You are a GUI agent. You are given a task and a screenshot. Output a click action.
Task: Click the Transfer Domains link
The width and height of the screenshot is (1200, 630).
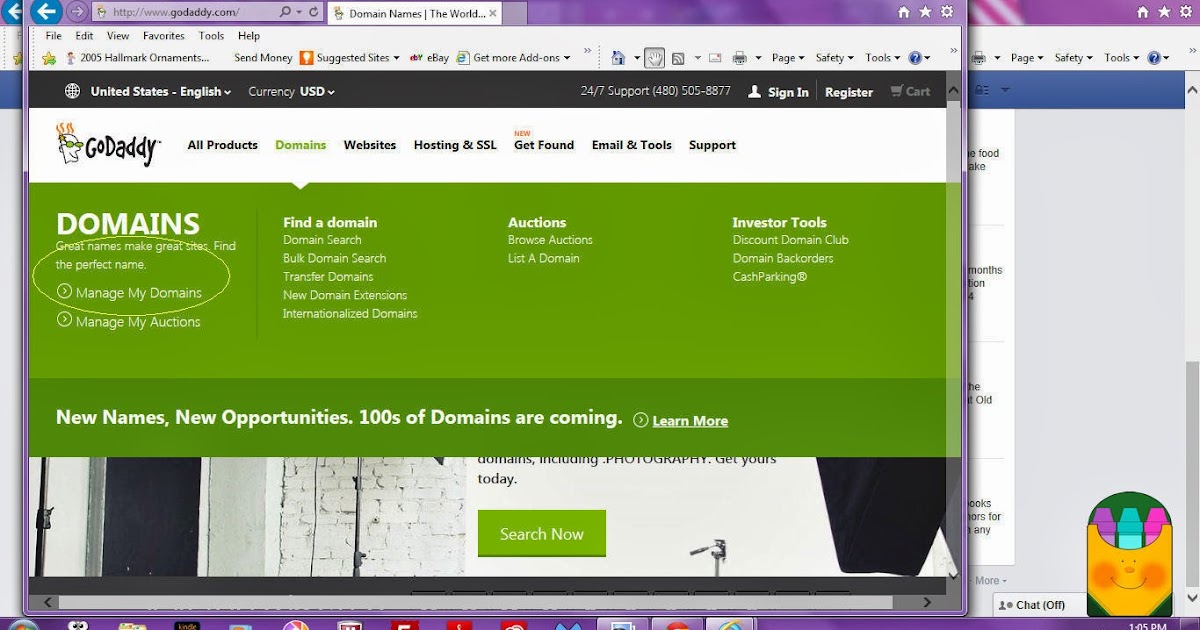click(x=328, y=277)
